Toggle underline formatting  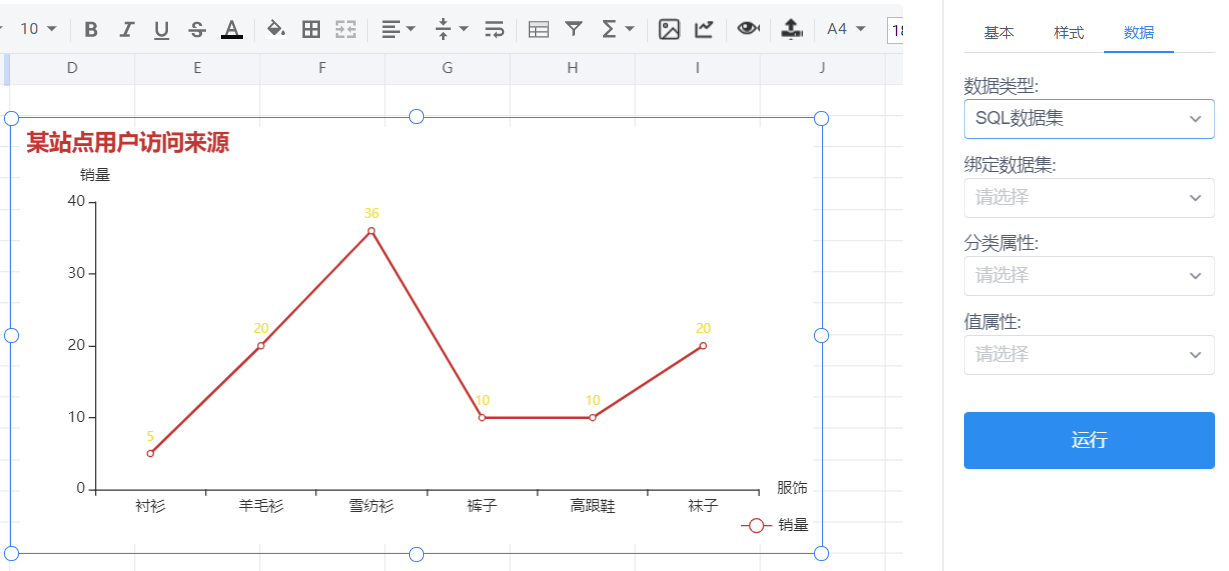pyautogui.click(x=161, y=29)
